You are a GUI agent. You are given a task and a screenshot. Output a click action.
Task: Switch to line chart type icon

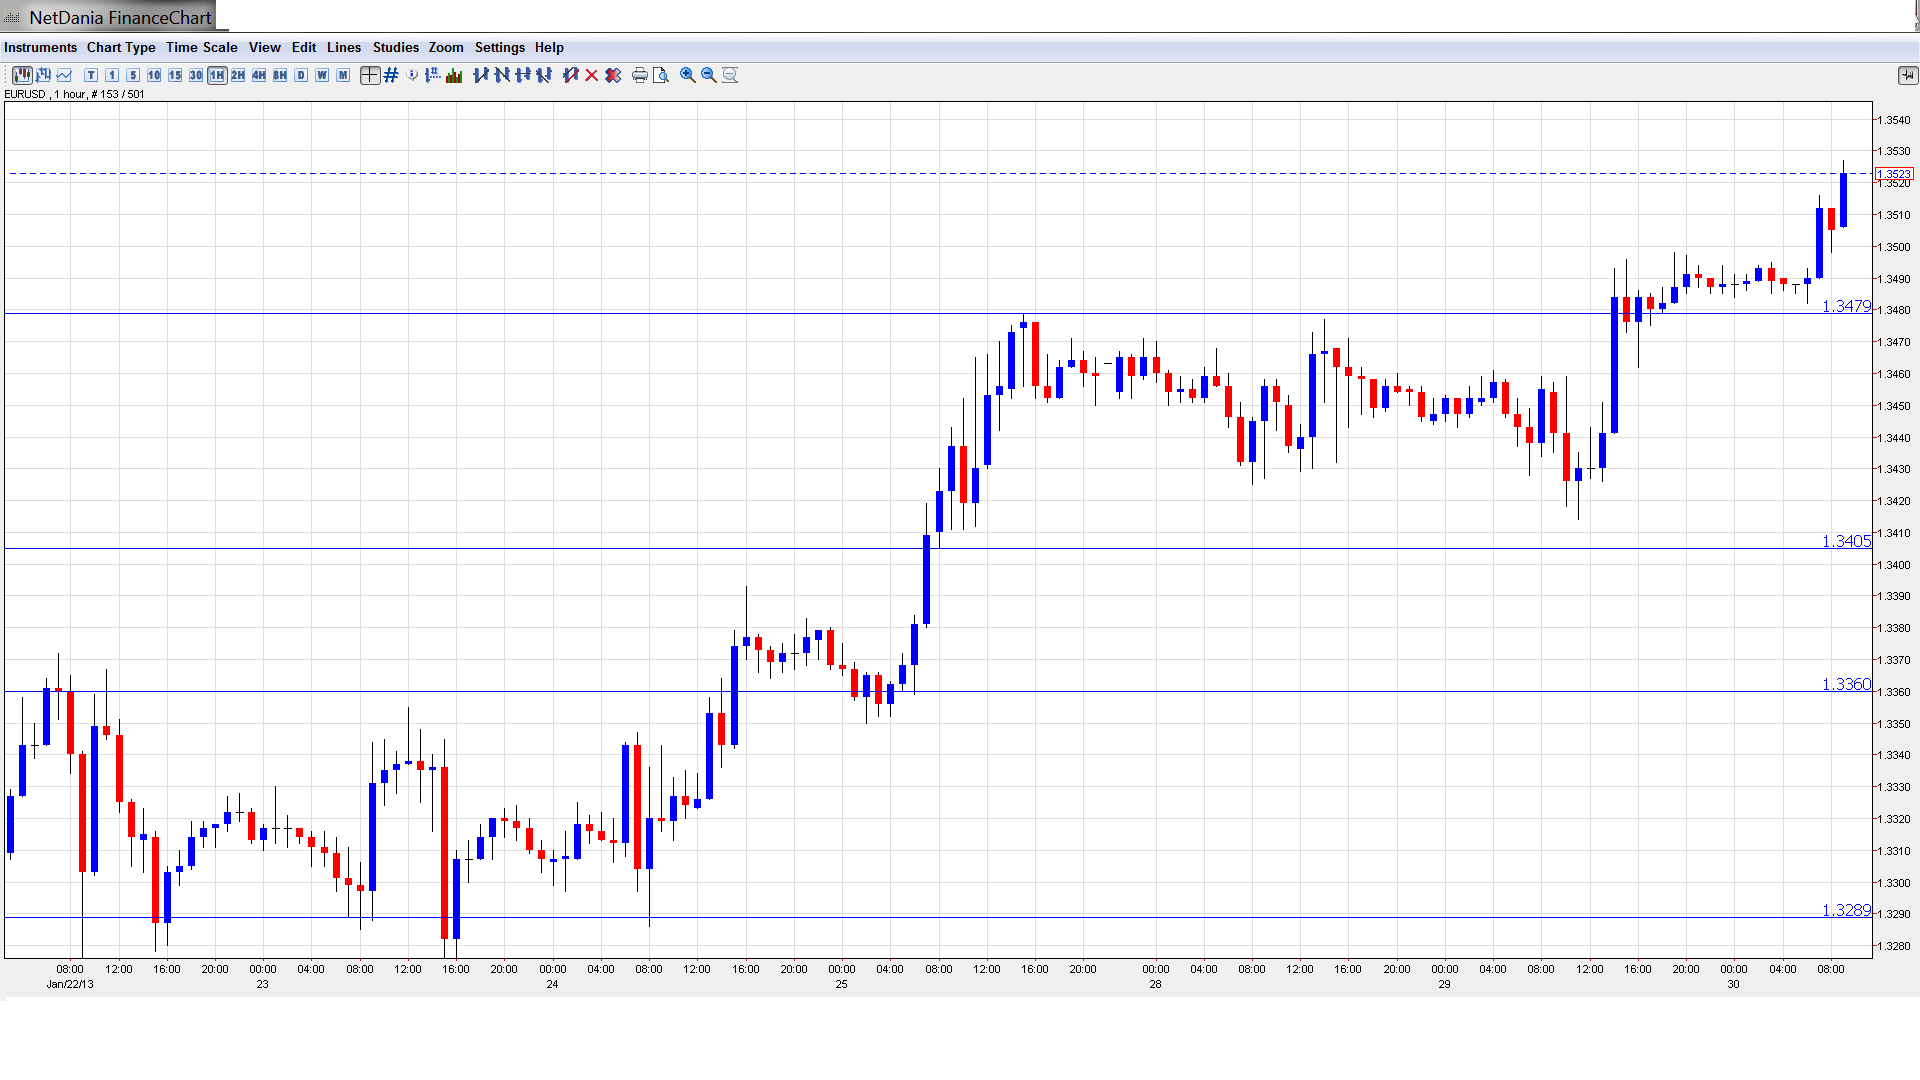pos(64,75)
